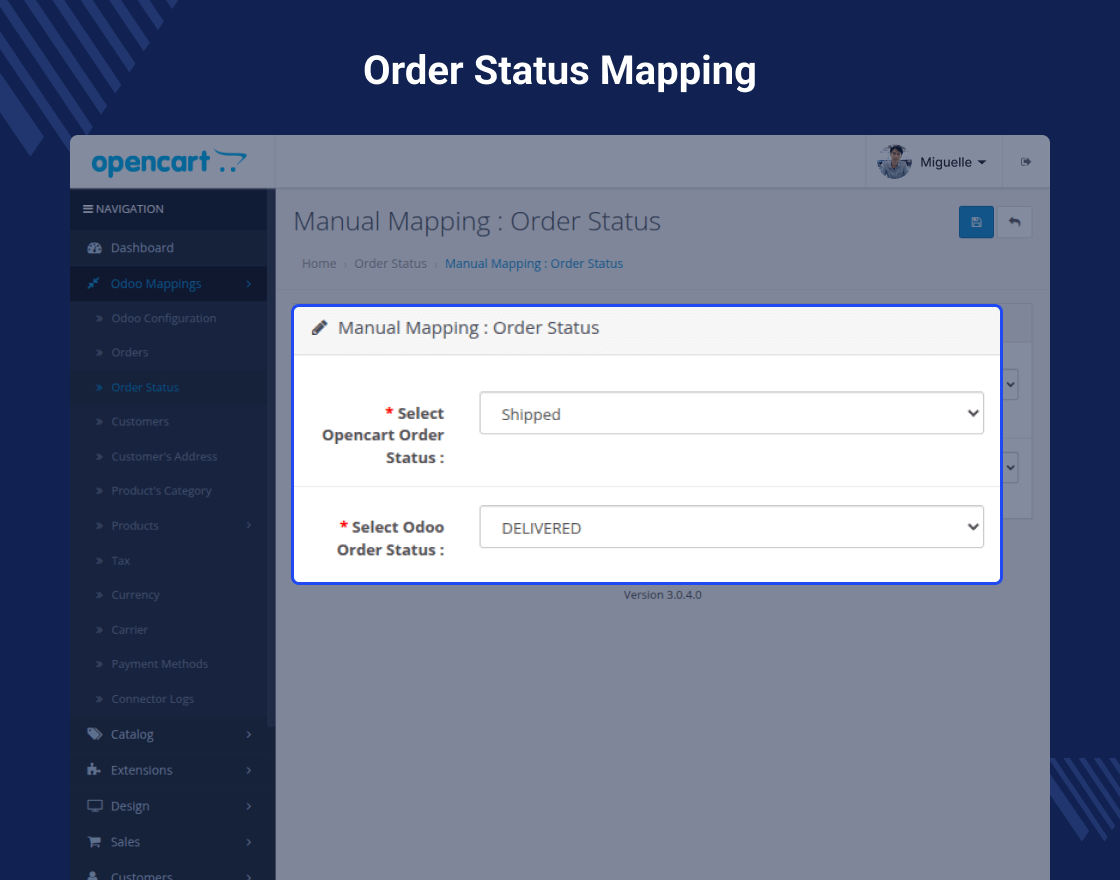This screenshot has width=1120, height=880.
Task: Open the Carrier mapping item
Action: (129, 629)
